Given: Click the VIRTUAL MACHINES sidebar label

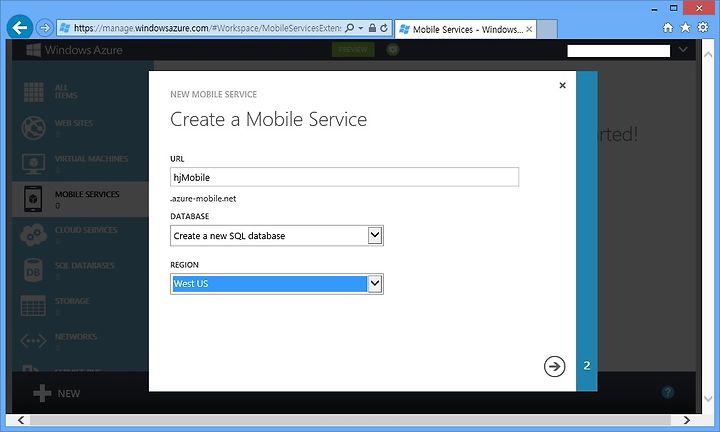Looking at the screenshot, I should (x=91, y=159).
